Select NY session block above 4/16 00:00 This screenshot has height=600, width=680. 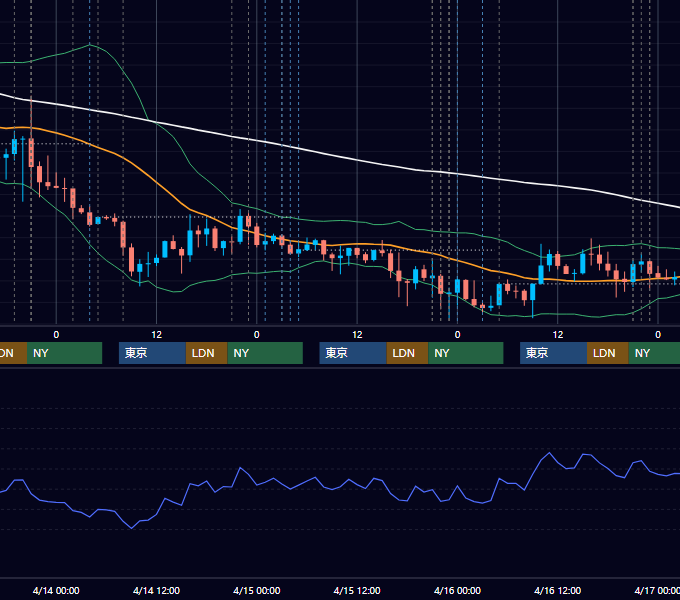tap(466, 353)
